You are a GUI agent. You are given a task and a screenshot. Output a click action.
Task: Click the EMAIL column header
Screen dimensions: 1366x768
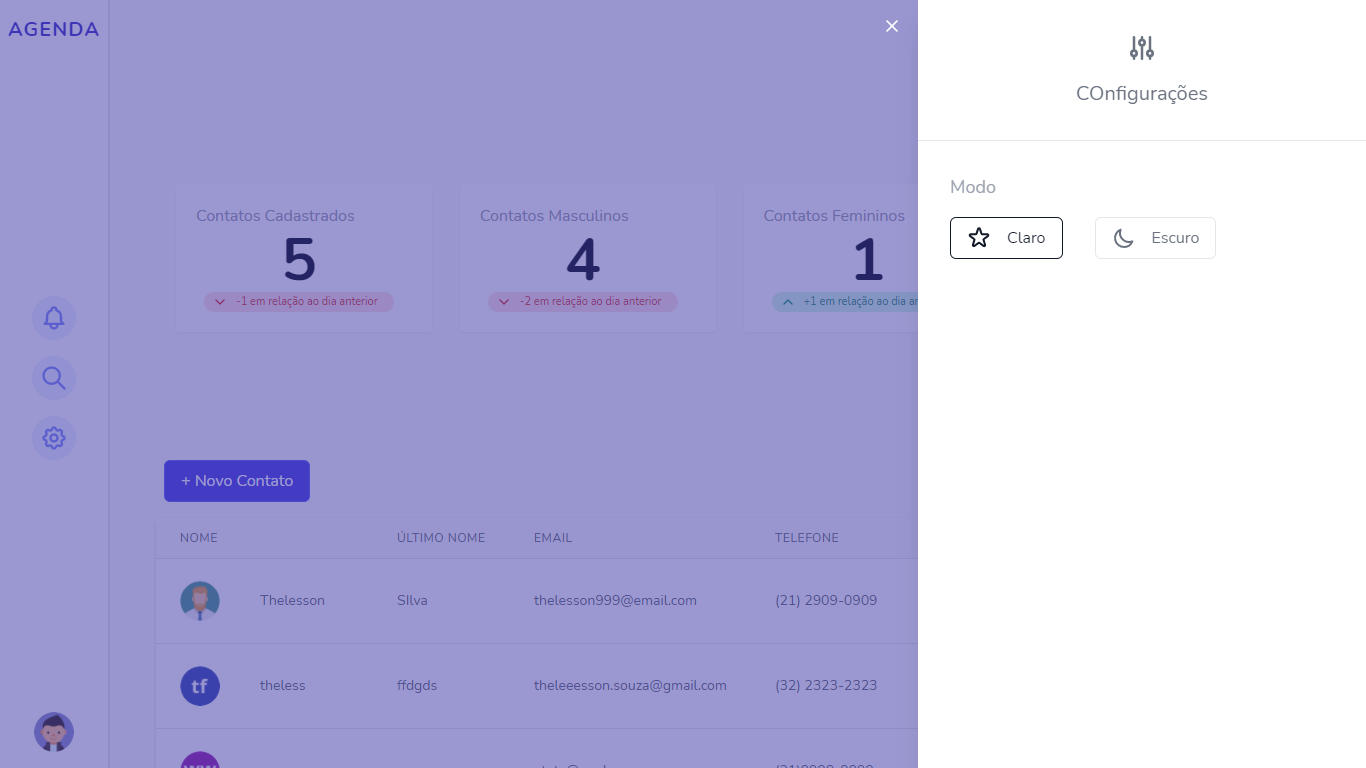[553, 538]
